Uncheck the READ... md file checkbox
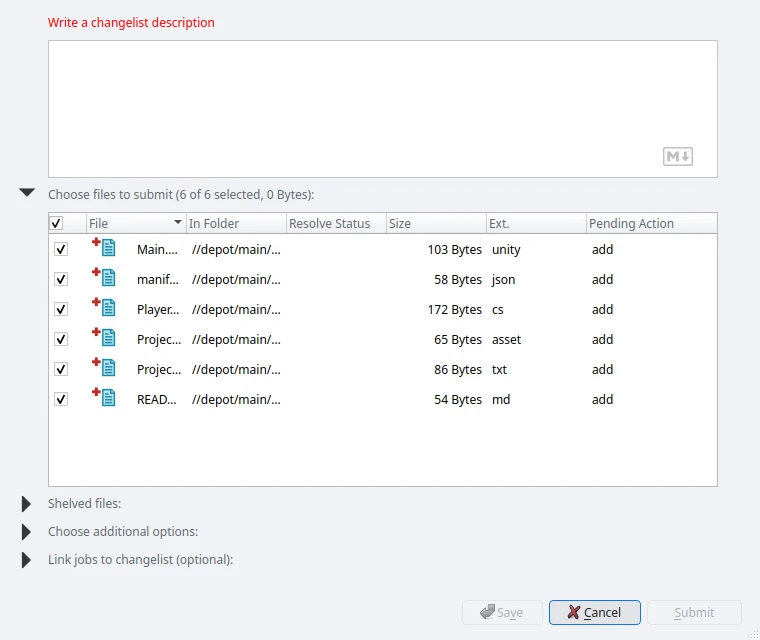This screenshot has width=760, height=640. tap(61, 400)
